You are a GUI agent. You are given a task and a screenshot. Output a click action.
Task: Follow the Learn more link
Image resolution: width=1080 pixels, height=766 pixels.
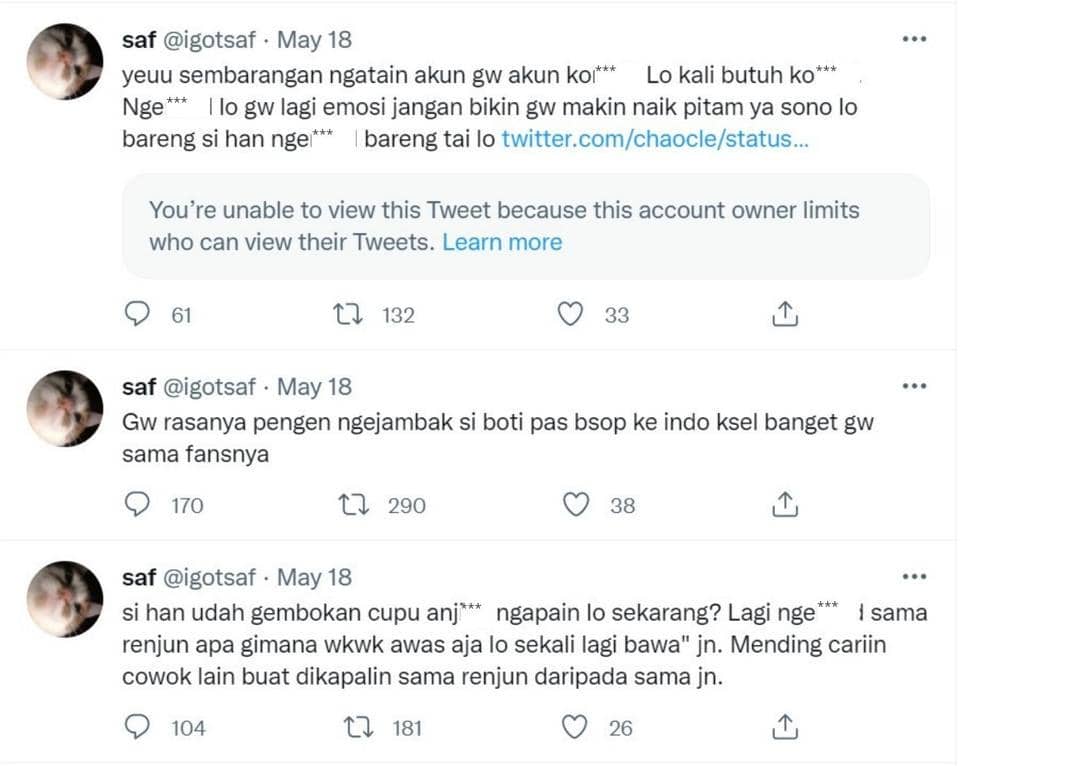click(x=503, y=242)
